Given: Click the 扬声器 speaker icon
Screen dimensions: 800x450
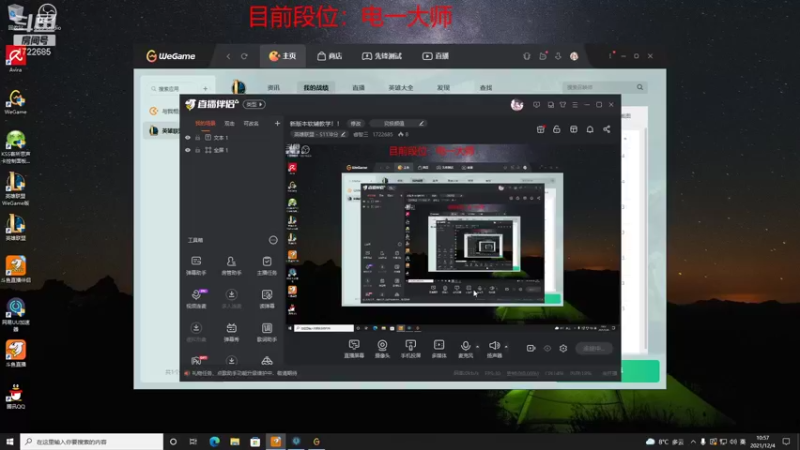Looking at the screenshot, I should pos(493,346).
